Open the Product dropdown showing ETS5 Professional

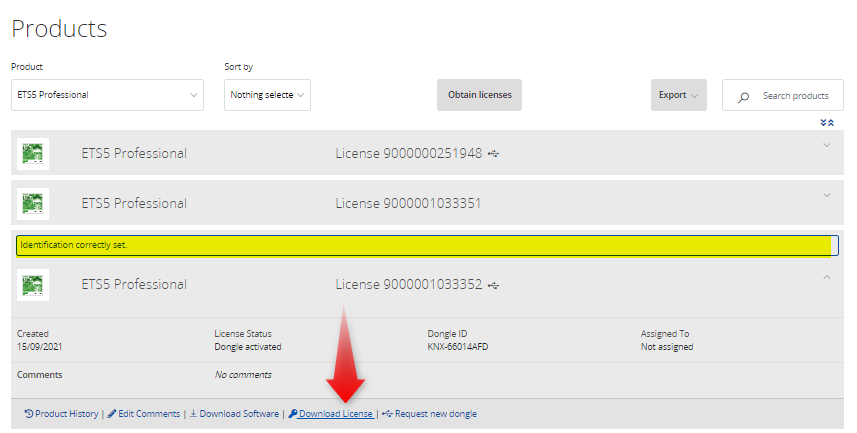tap(107, 95)
